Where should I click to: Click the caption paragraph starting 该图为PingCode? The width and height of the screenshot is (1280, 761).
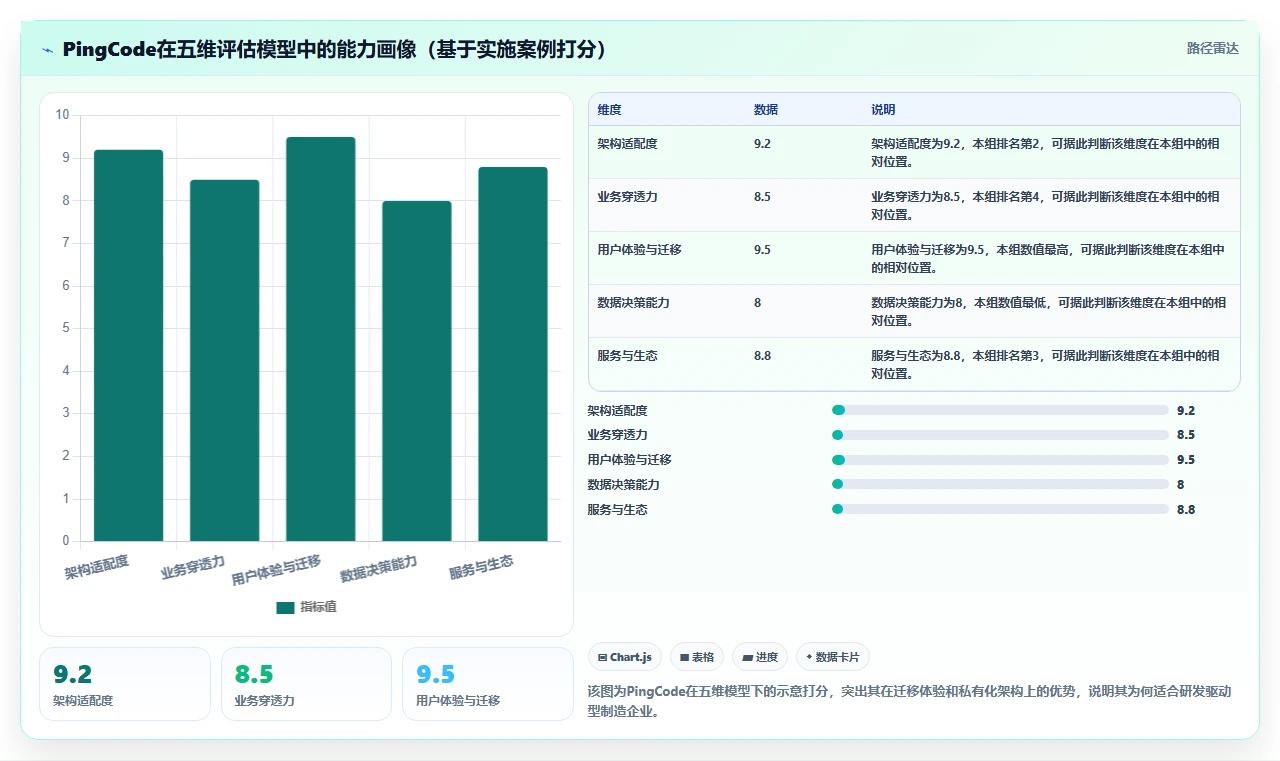click(909, 702)
